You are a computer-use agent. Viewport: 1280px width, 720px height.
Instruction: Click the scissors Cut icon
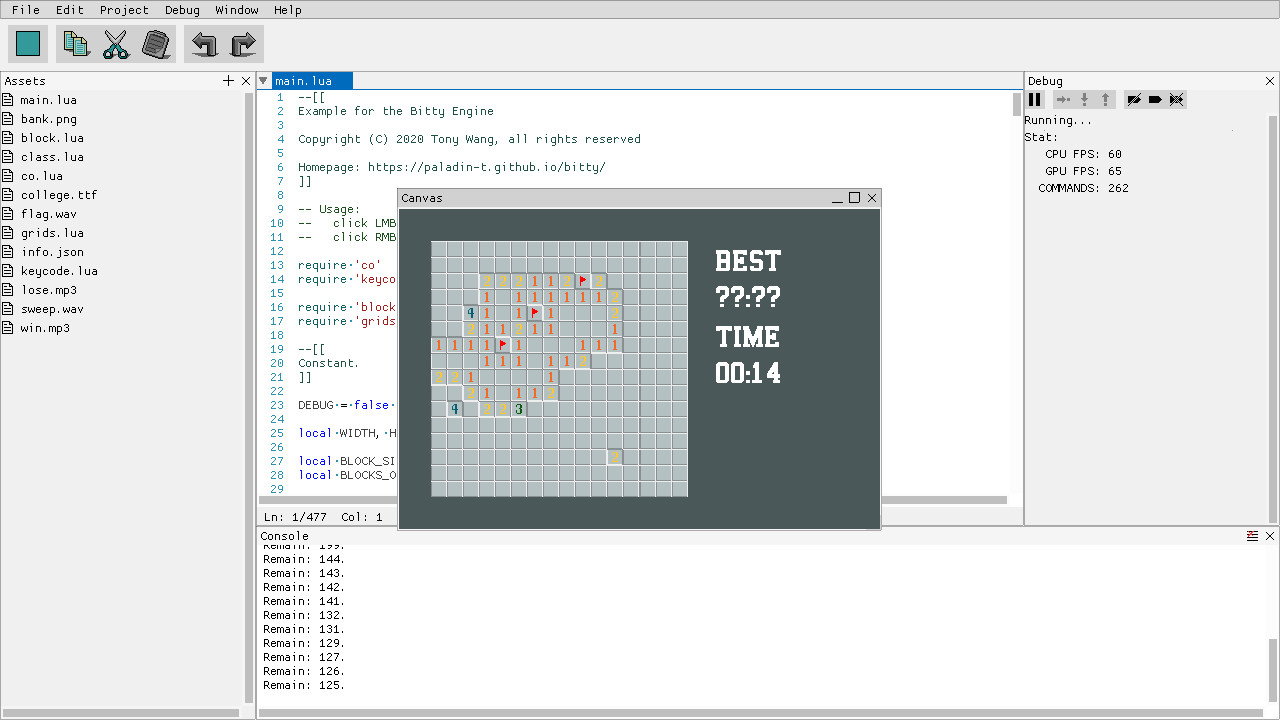[x=116, y=44]
